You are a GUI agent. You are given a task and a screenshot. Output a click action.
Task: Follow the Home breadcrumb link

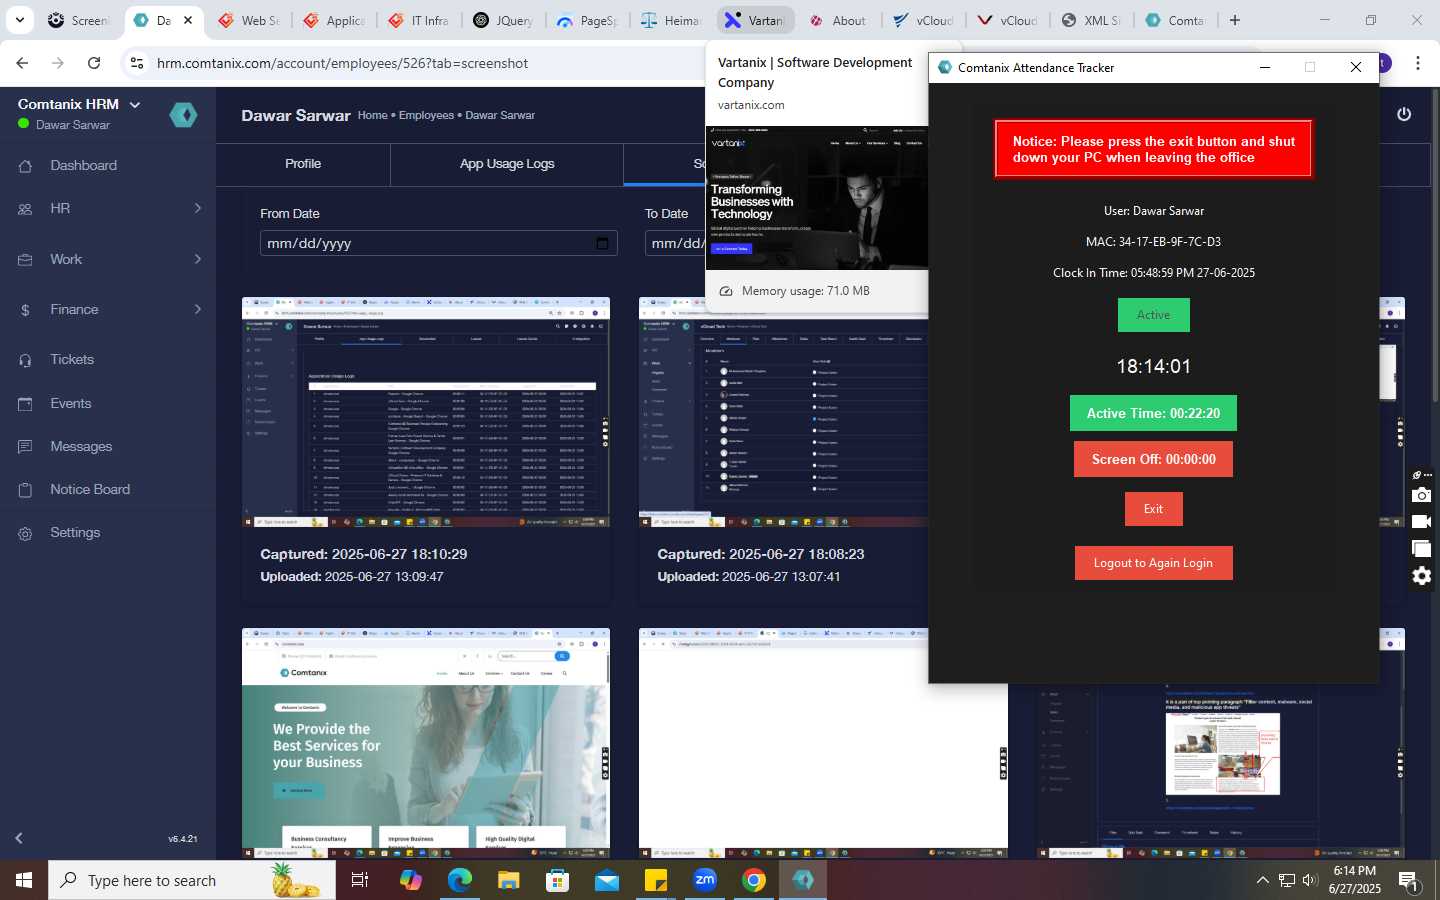[x=373, y=115]
